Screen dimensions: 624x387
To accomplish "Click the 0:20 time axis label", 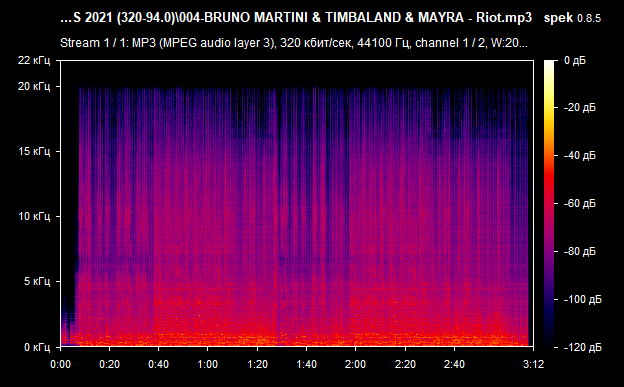I will tap(109, 364).
